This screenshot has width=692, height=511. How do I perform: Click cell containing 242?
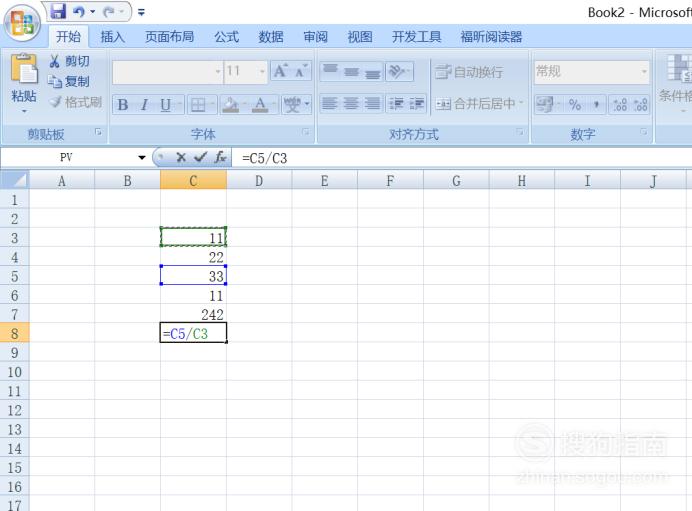coord(193,314)
